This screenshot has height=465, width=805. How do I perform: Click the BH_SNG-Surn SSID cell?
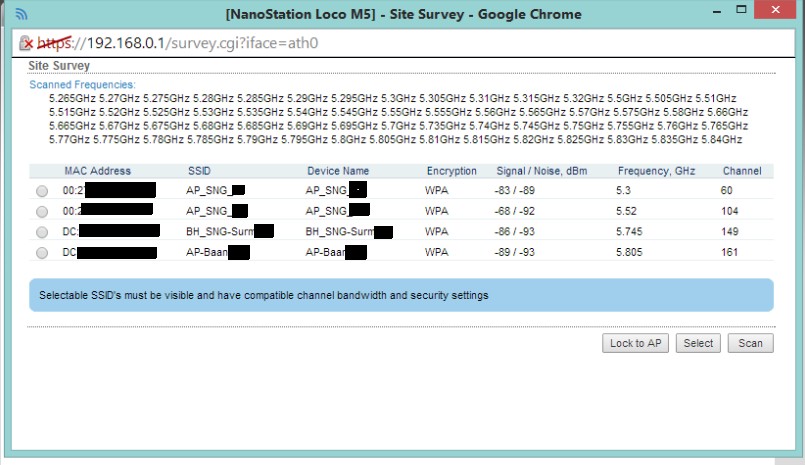[x=229, y=231]
